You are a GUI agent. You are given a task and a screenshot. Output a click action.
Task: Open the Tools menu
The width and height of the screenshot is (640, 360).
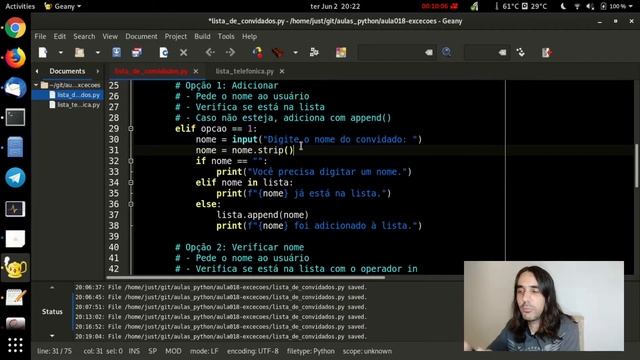pos(226,36)
